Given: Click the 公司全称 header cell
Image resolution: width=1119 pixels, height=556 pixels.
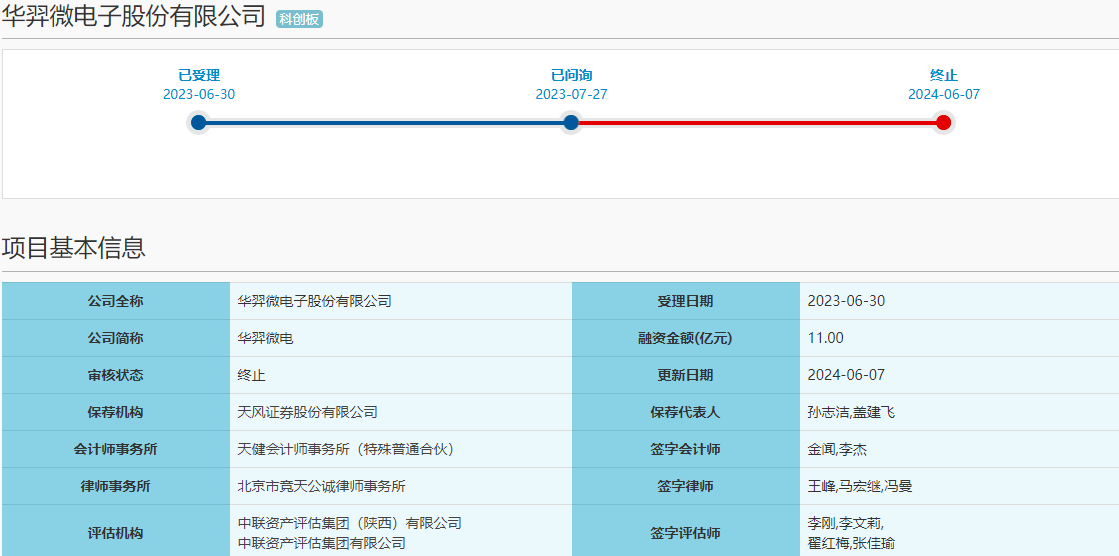Looking at the screenshot, I should [x=116, y=301].
